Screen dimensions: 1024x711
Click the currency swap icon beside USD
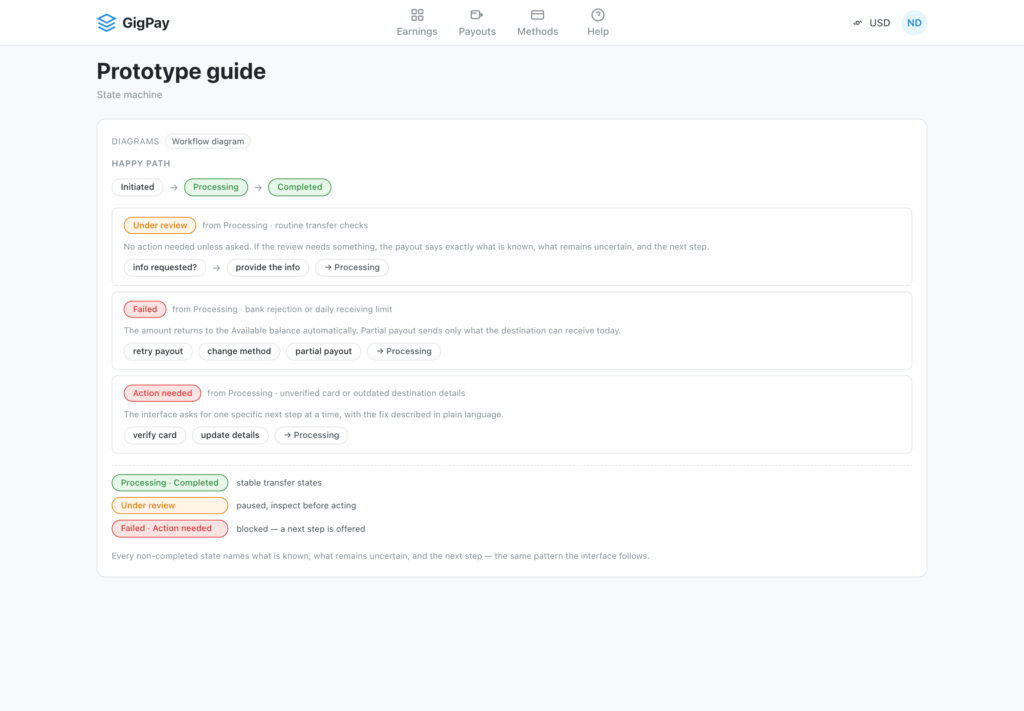(857, 23)
